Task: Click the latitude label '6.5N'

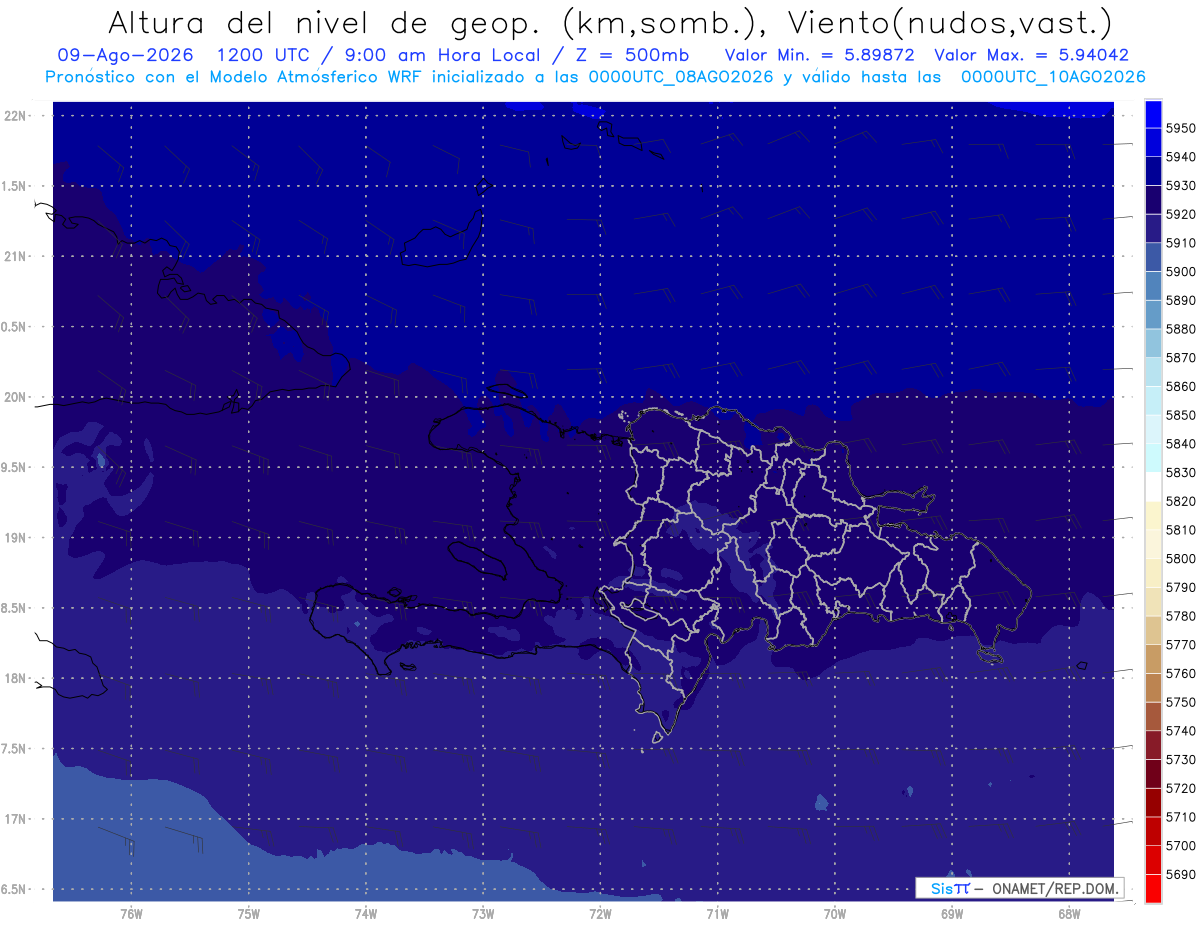Action: pyautogui.click(x=14, y=889)
